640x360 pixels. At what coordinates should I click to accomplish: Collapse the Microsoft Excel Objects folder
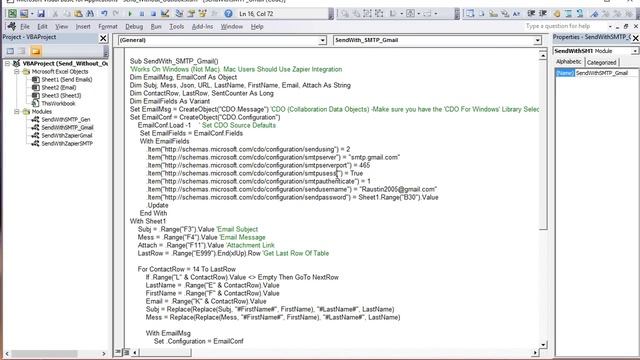click(x=16, y=71)
